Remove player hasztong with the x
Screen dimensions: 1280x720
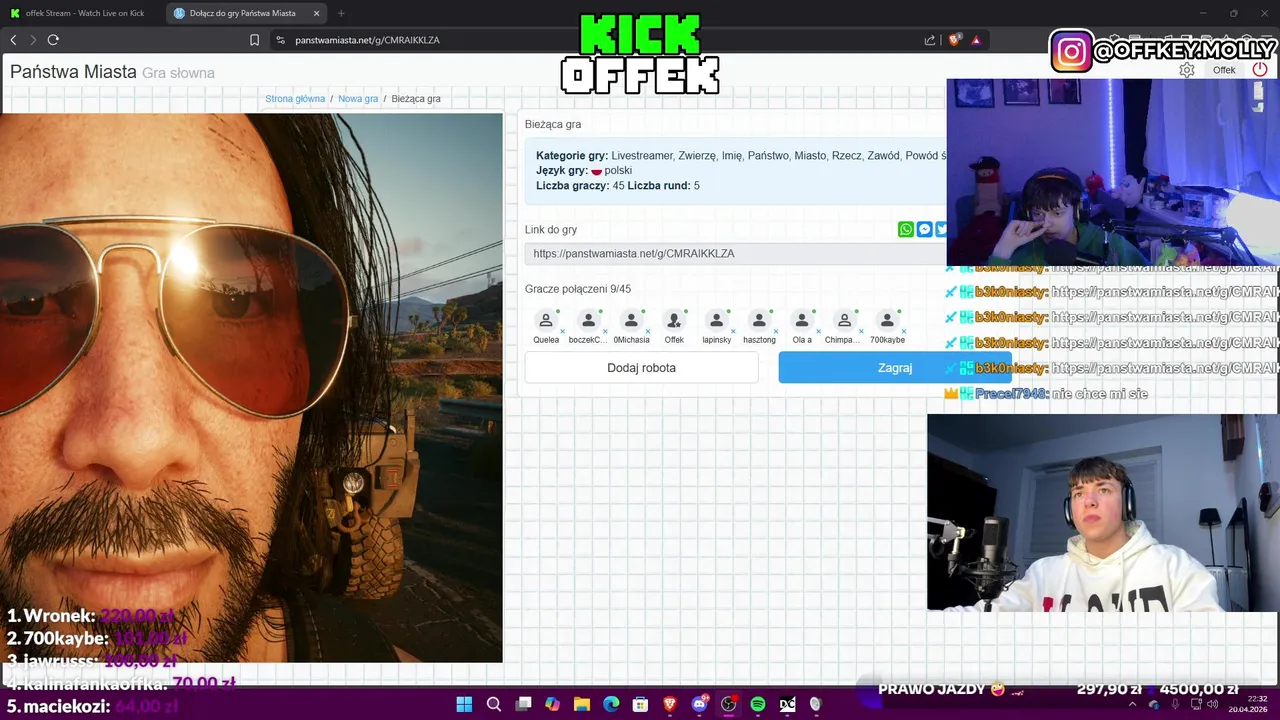pos(776,331)
